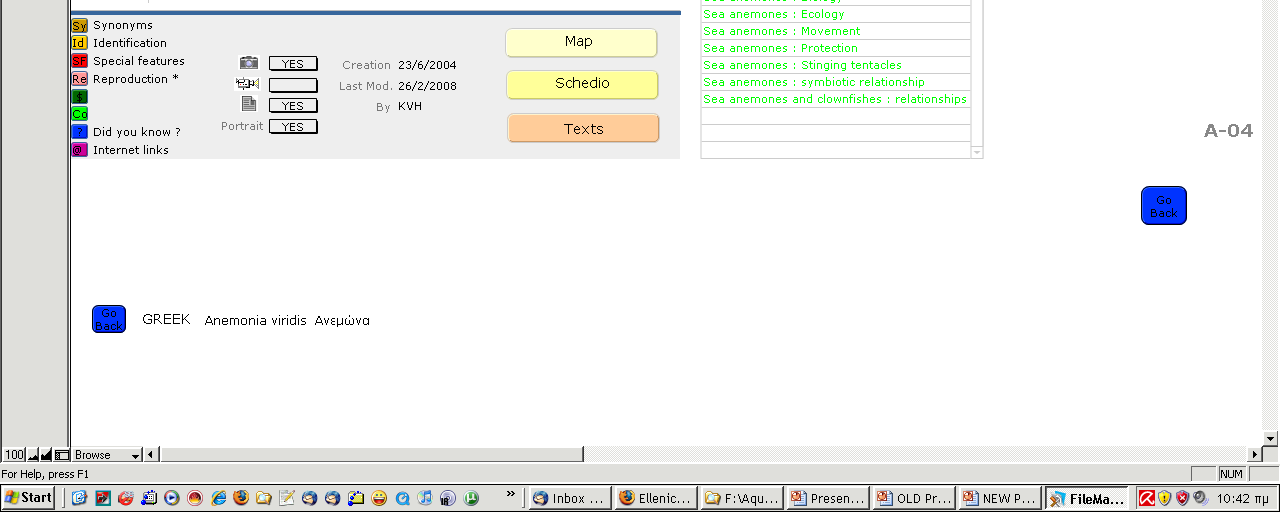Image resolution: width=1280 pixels, height=512 pixels.
Task: Switch to the Inbox taskbar window
Action: 569,497
